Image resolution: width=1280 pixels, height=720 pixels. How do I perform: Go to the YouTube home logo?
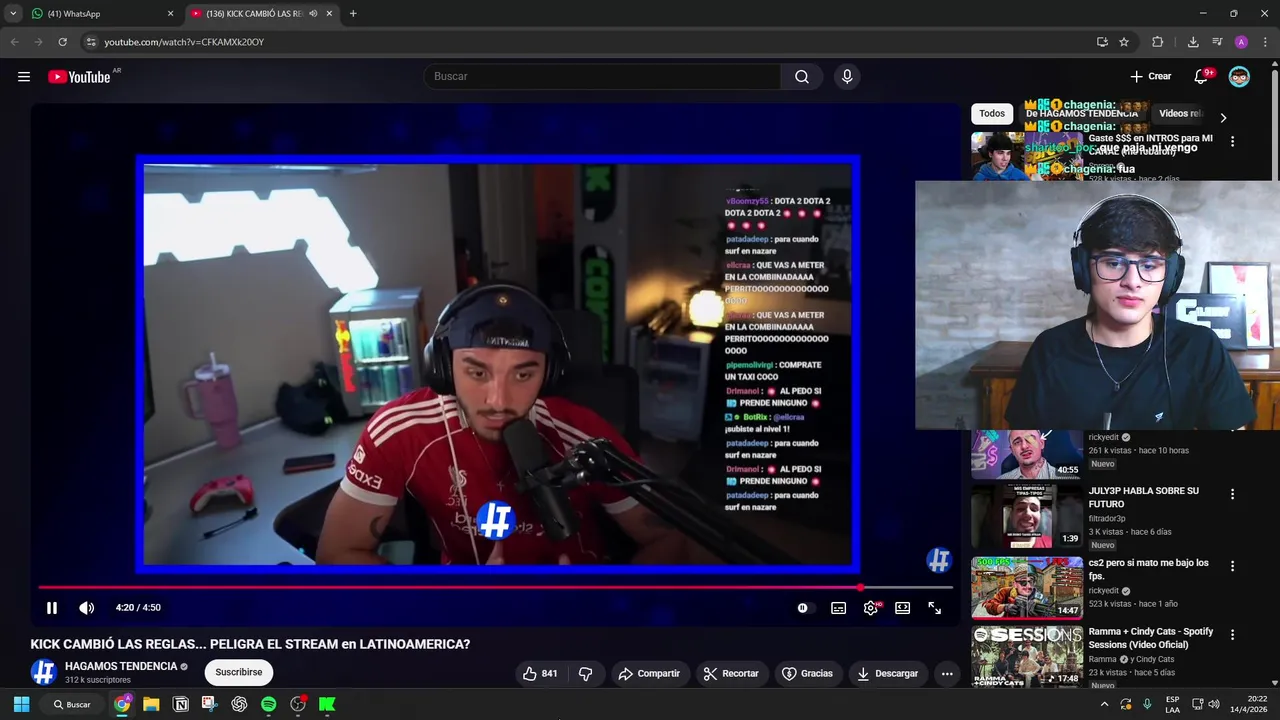[79, 77]
